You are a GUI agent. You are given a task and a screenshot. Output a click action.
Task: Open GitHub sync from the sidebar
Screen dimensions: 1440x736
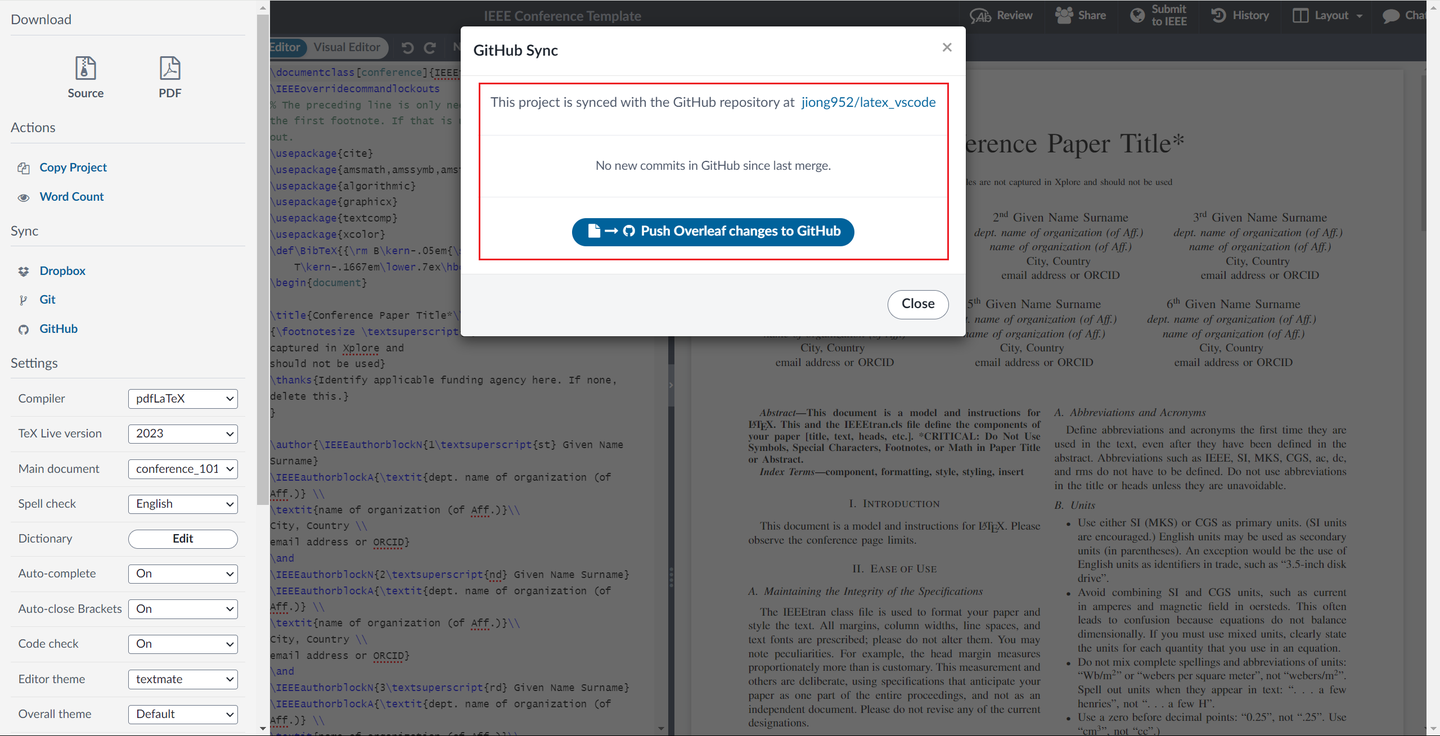point(56,328)
